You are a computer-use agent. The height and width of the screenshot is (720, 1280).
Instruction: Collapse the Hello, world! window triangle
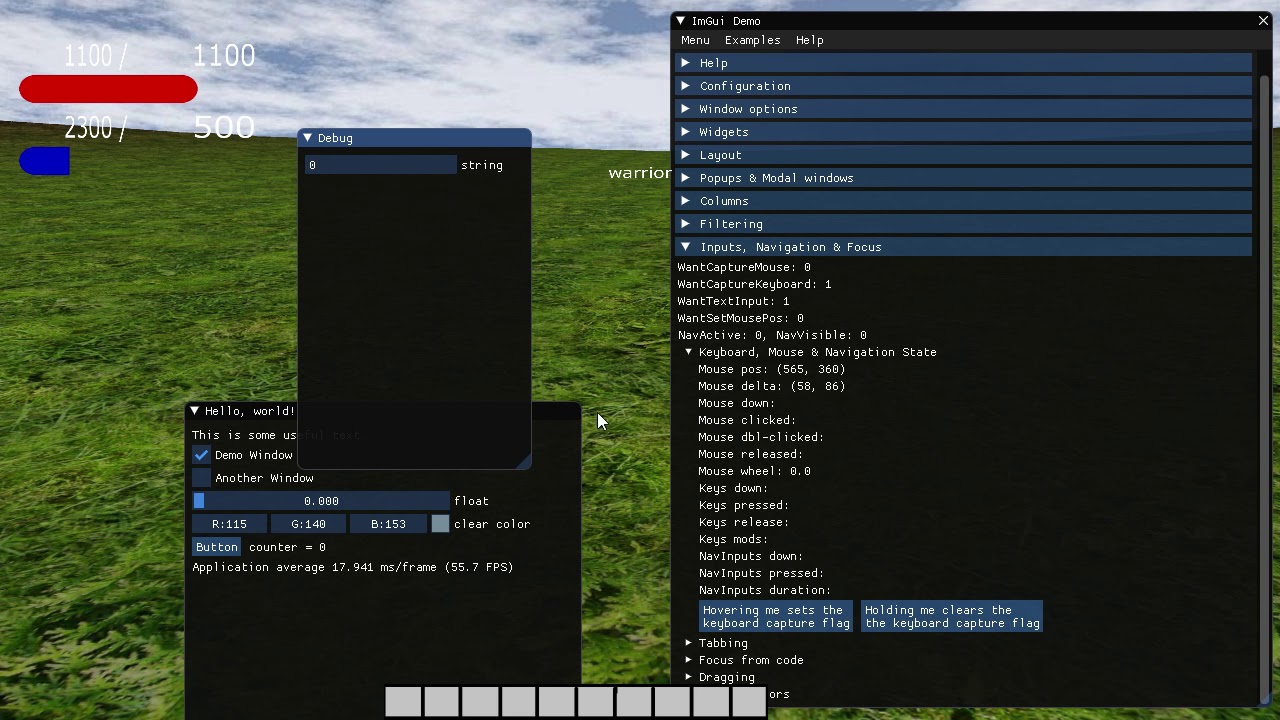[195, 411]
